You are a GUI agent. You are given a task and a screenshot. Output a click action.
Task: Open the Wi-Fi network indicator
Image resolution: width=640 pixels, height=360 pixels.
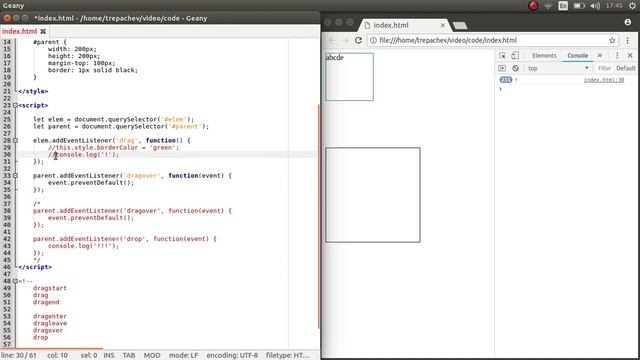tap(548, 6)
